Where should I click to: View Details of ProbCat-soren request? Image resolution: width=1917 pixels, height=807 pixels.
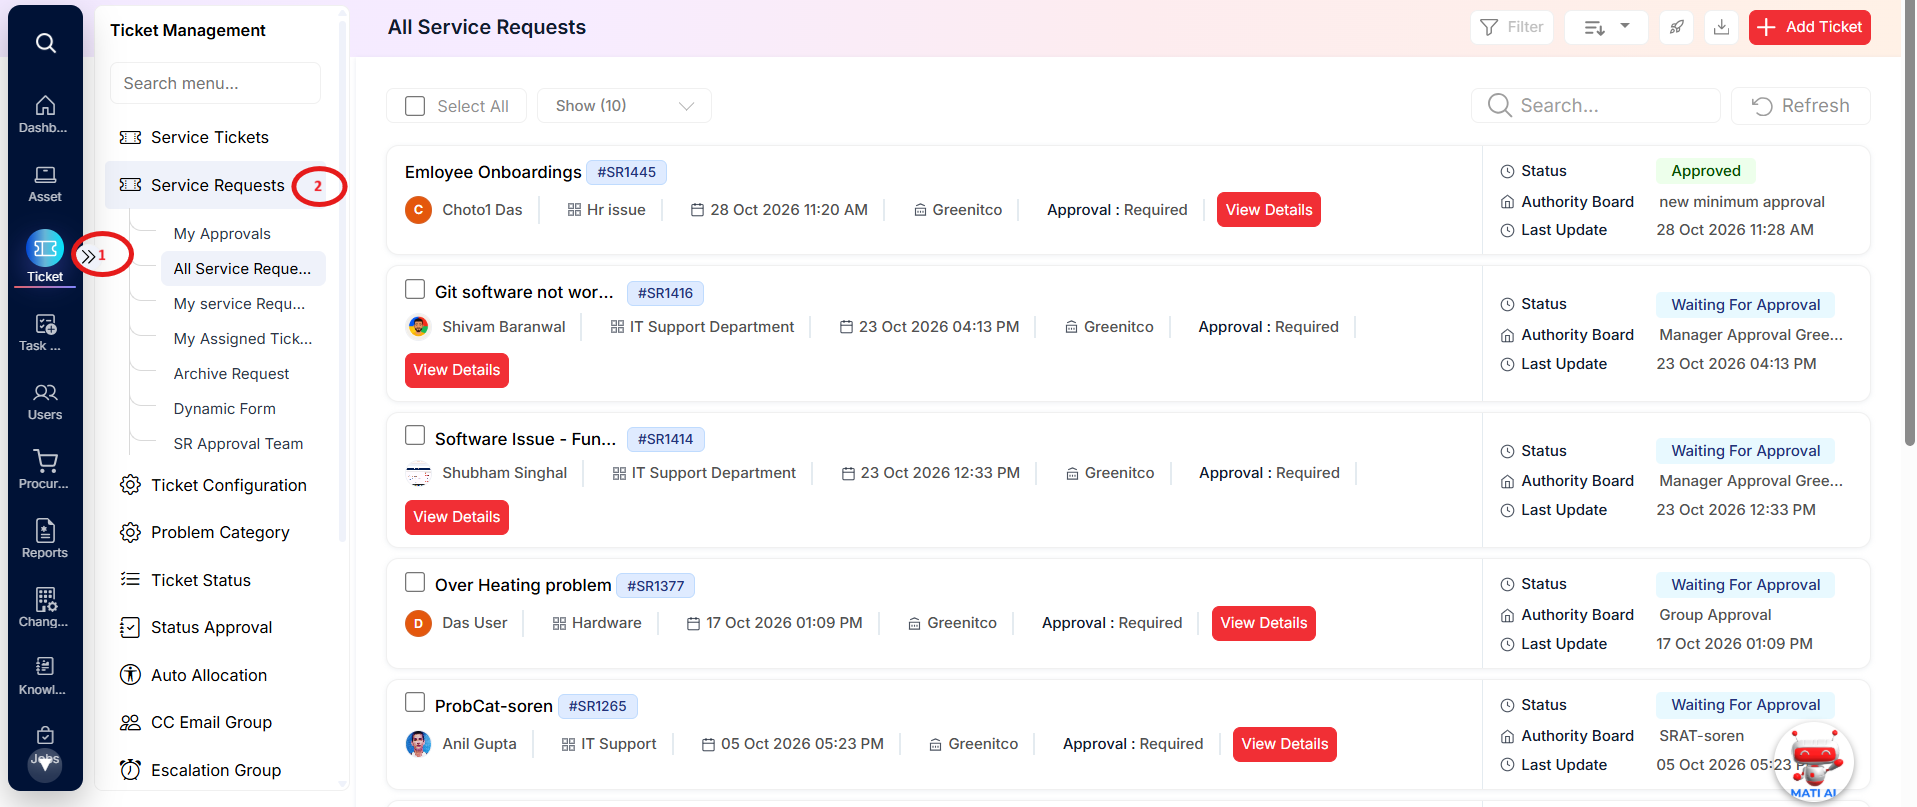[1284, 744]
